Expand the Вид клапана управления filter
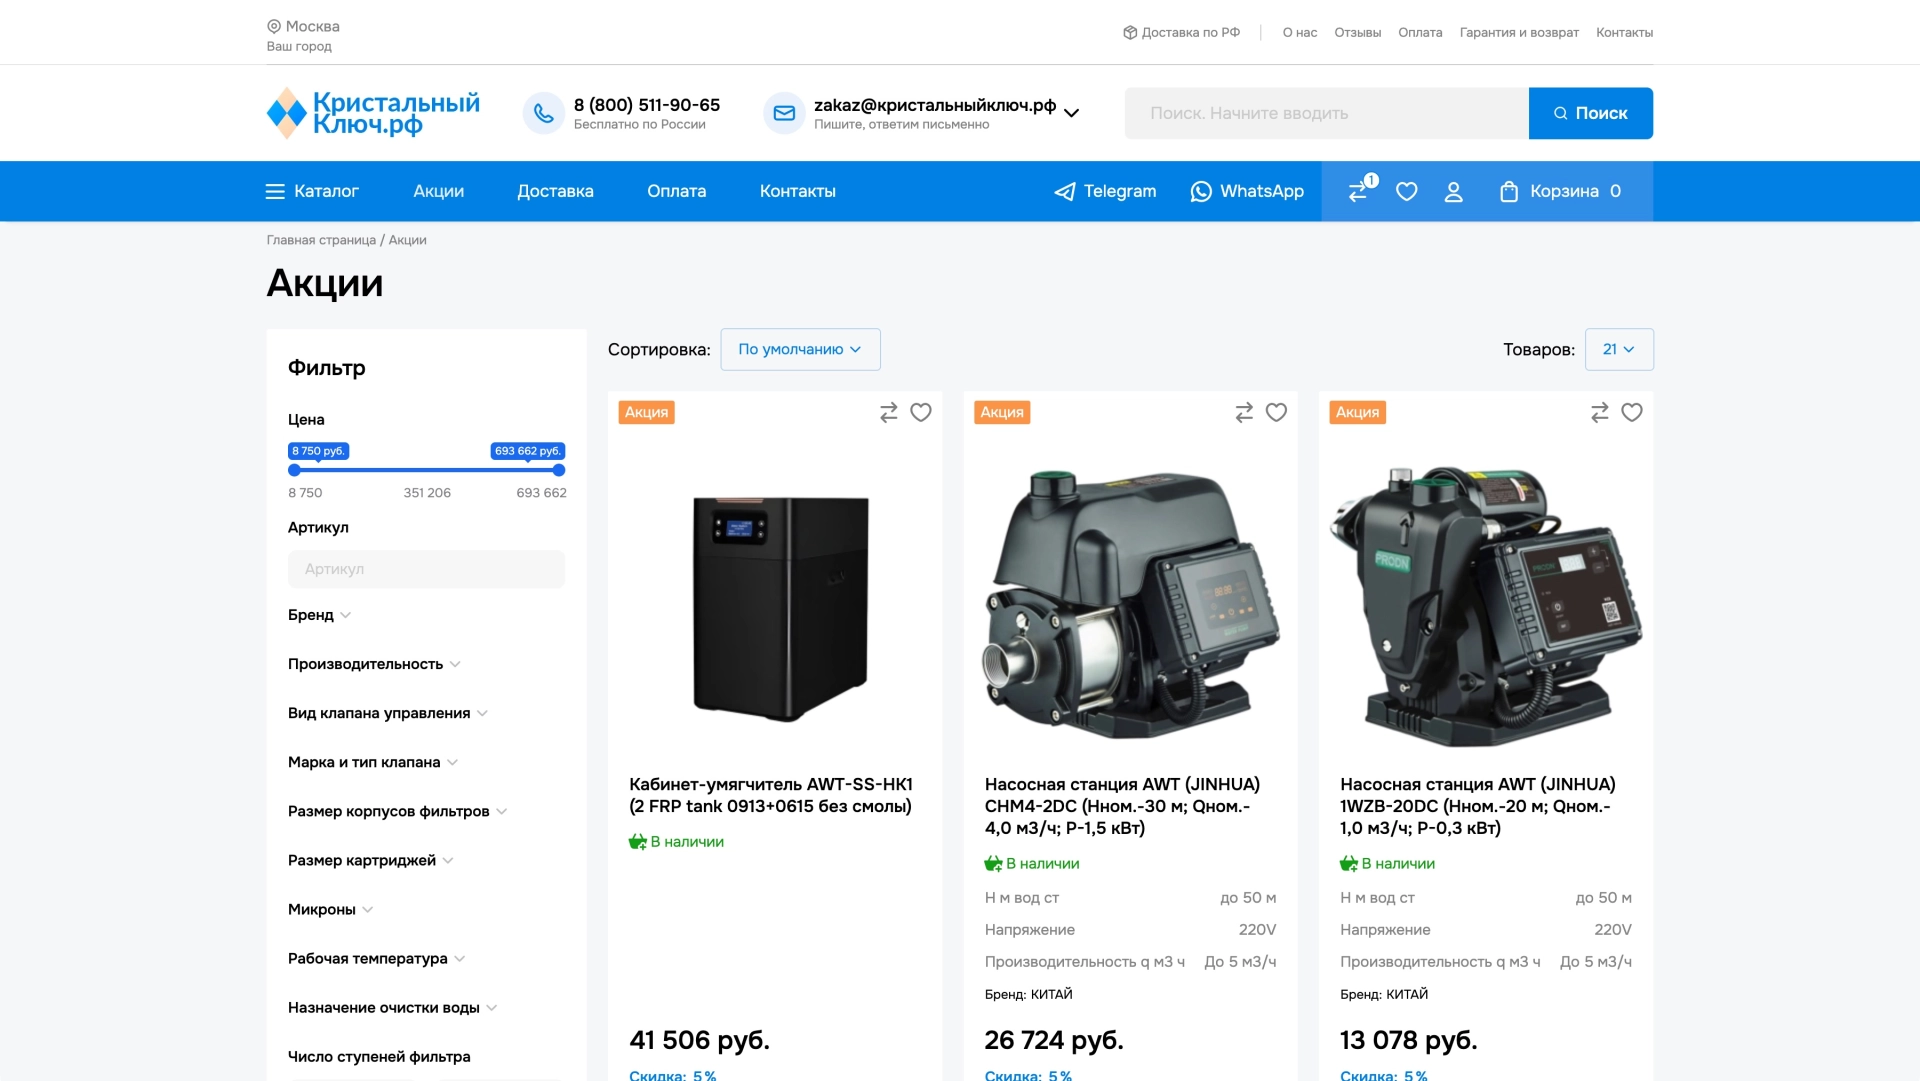 pyautogui.click(x=388, y=713)
